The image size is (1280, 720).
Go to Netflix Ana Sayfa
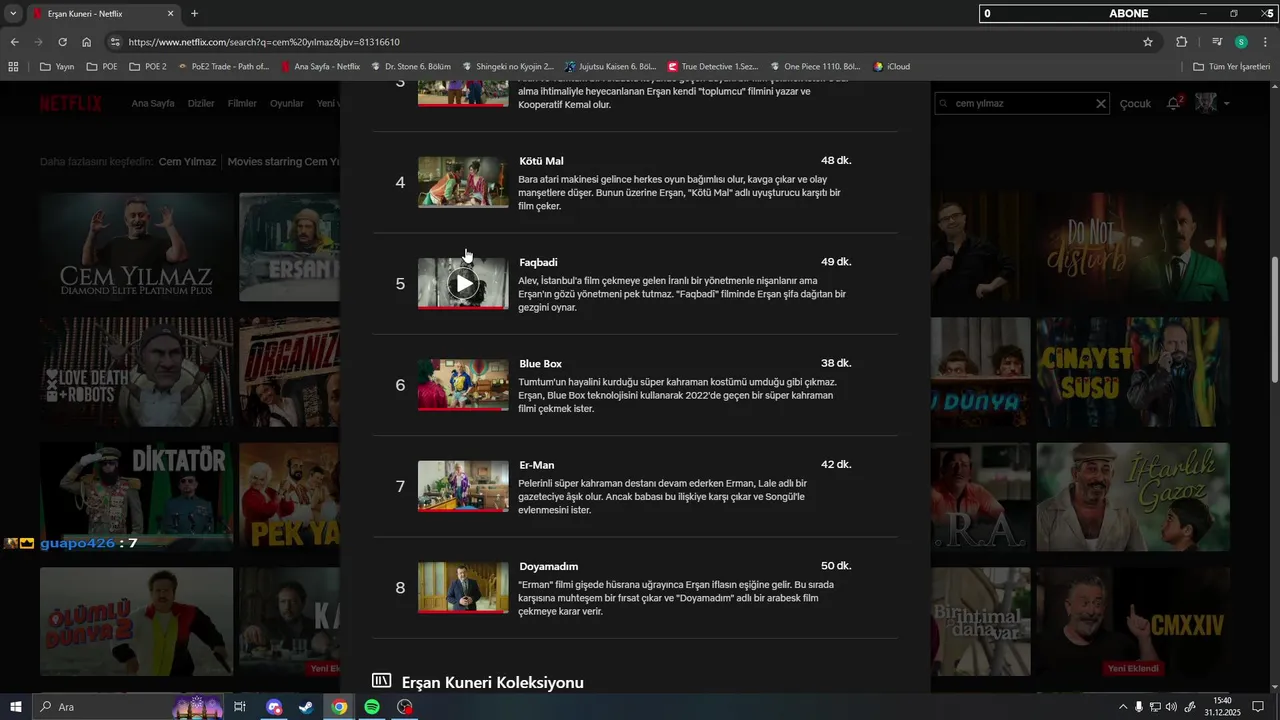click(x=153, y=104)
